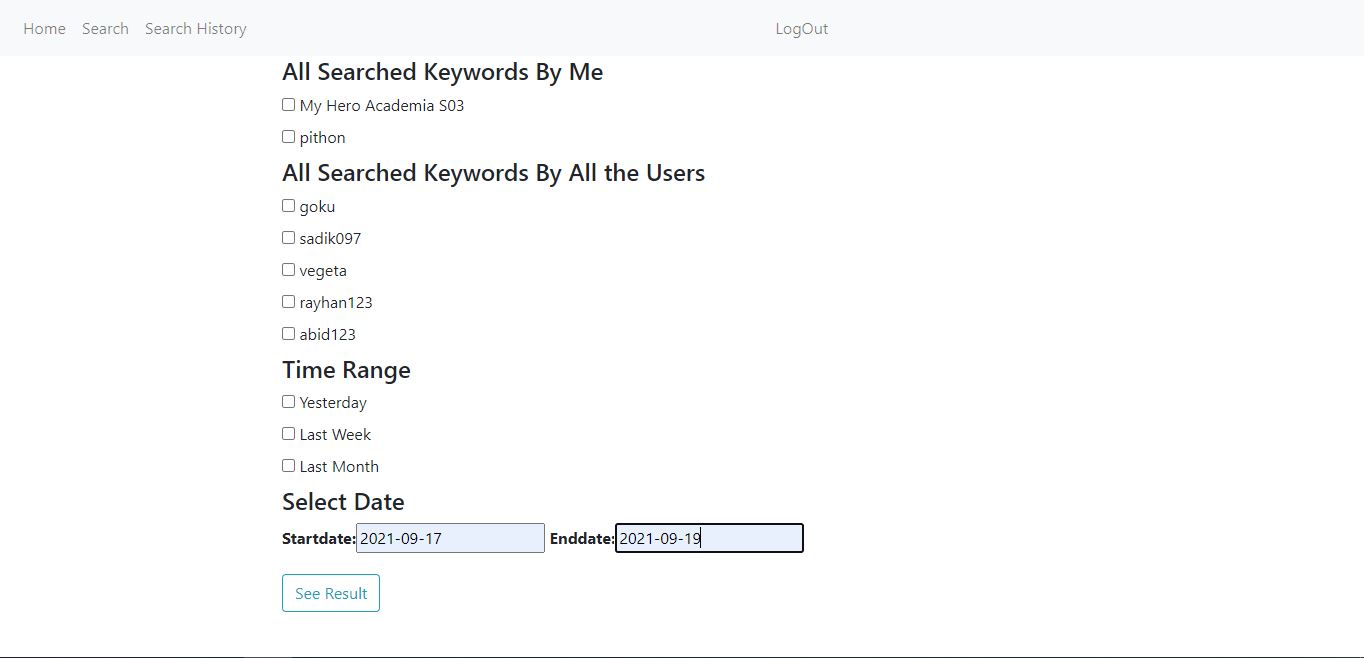Check the "vegeta" keyword checkbox
This screenshot has height=658, width=1364.
click(x=288, y=269)
